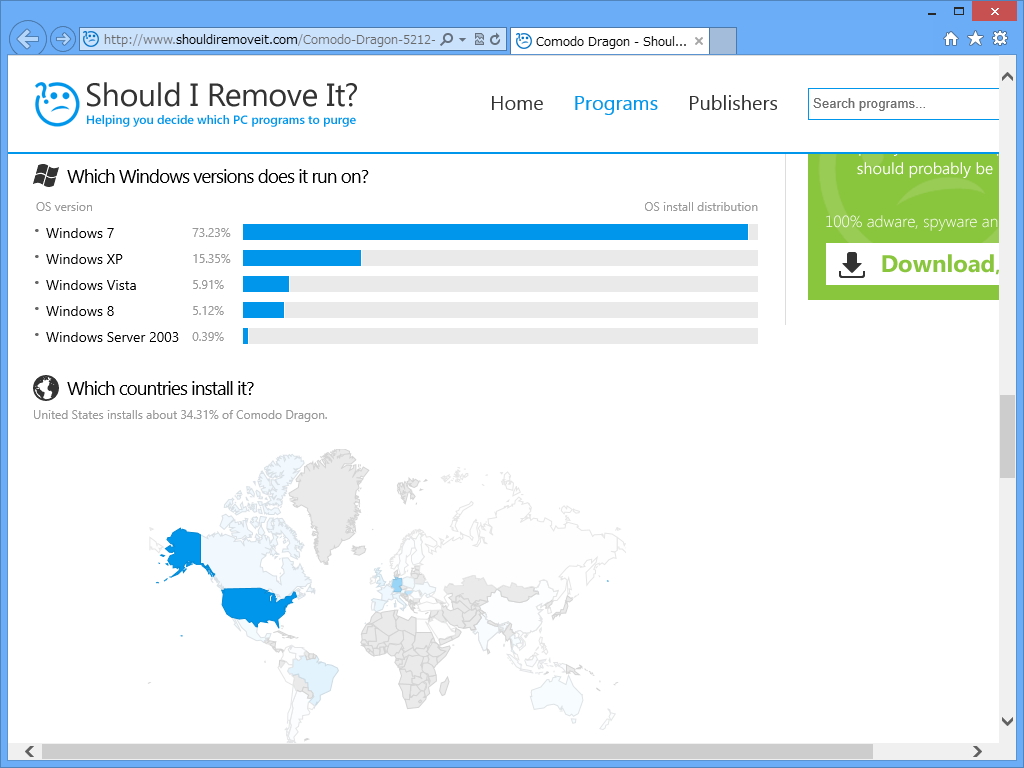Screen dimensions: 1024x768
Task: Click the Windows XP distribution bar
Action: [500, 258]
